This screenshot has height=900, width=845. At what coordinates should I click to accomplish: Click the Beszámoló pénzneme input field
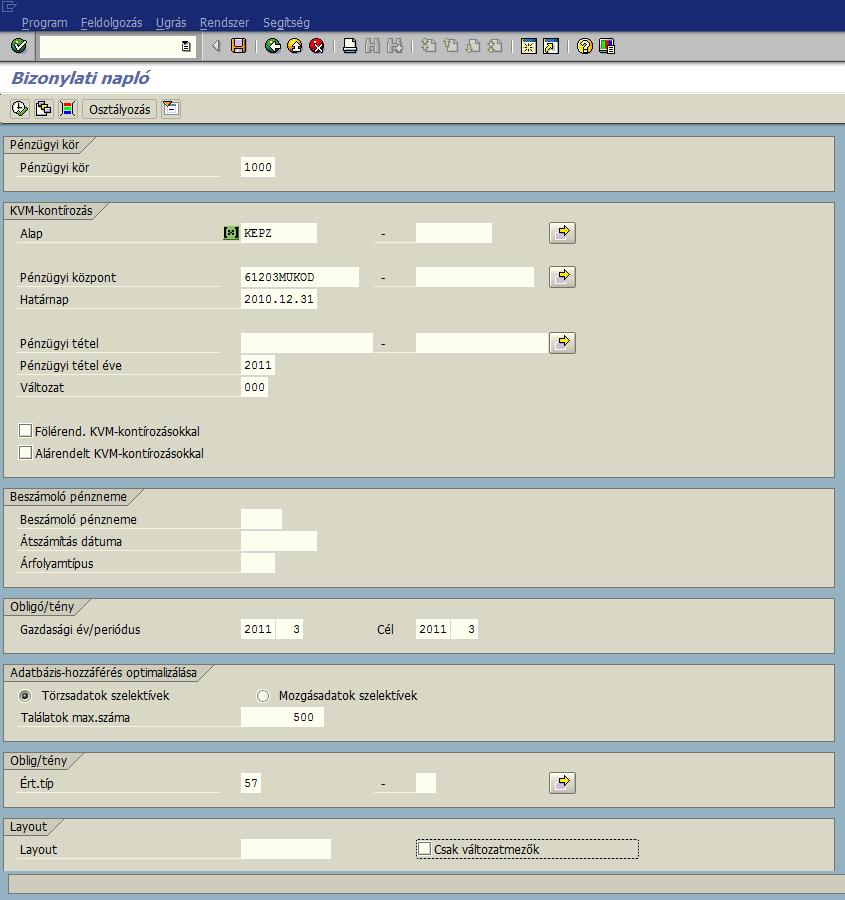[x=261, y=519]
